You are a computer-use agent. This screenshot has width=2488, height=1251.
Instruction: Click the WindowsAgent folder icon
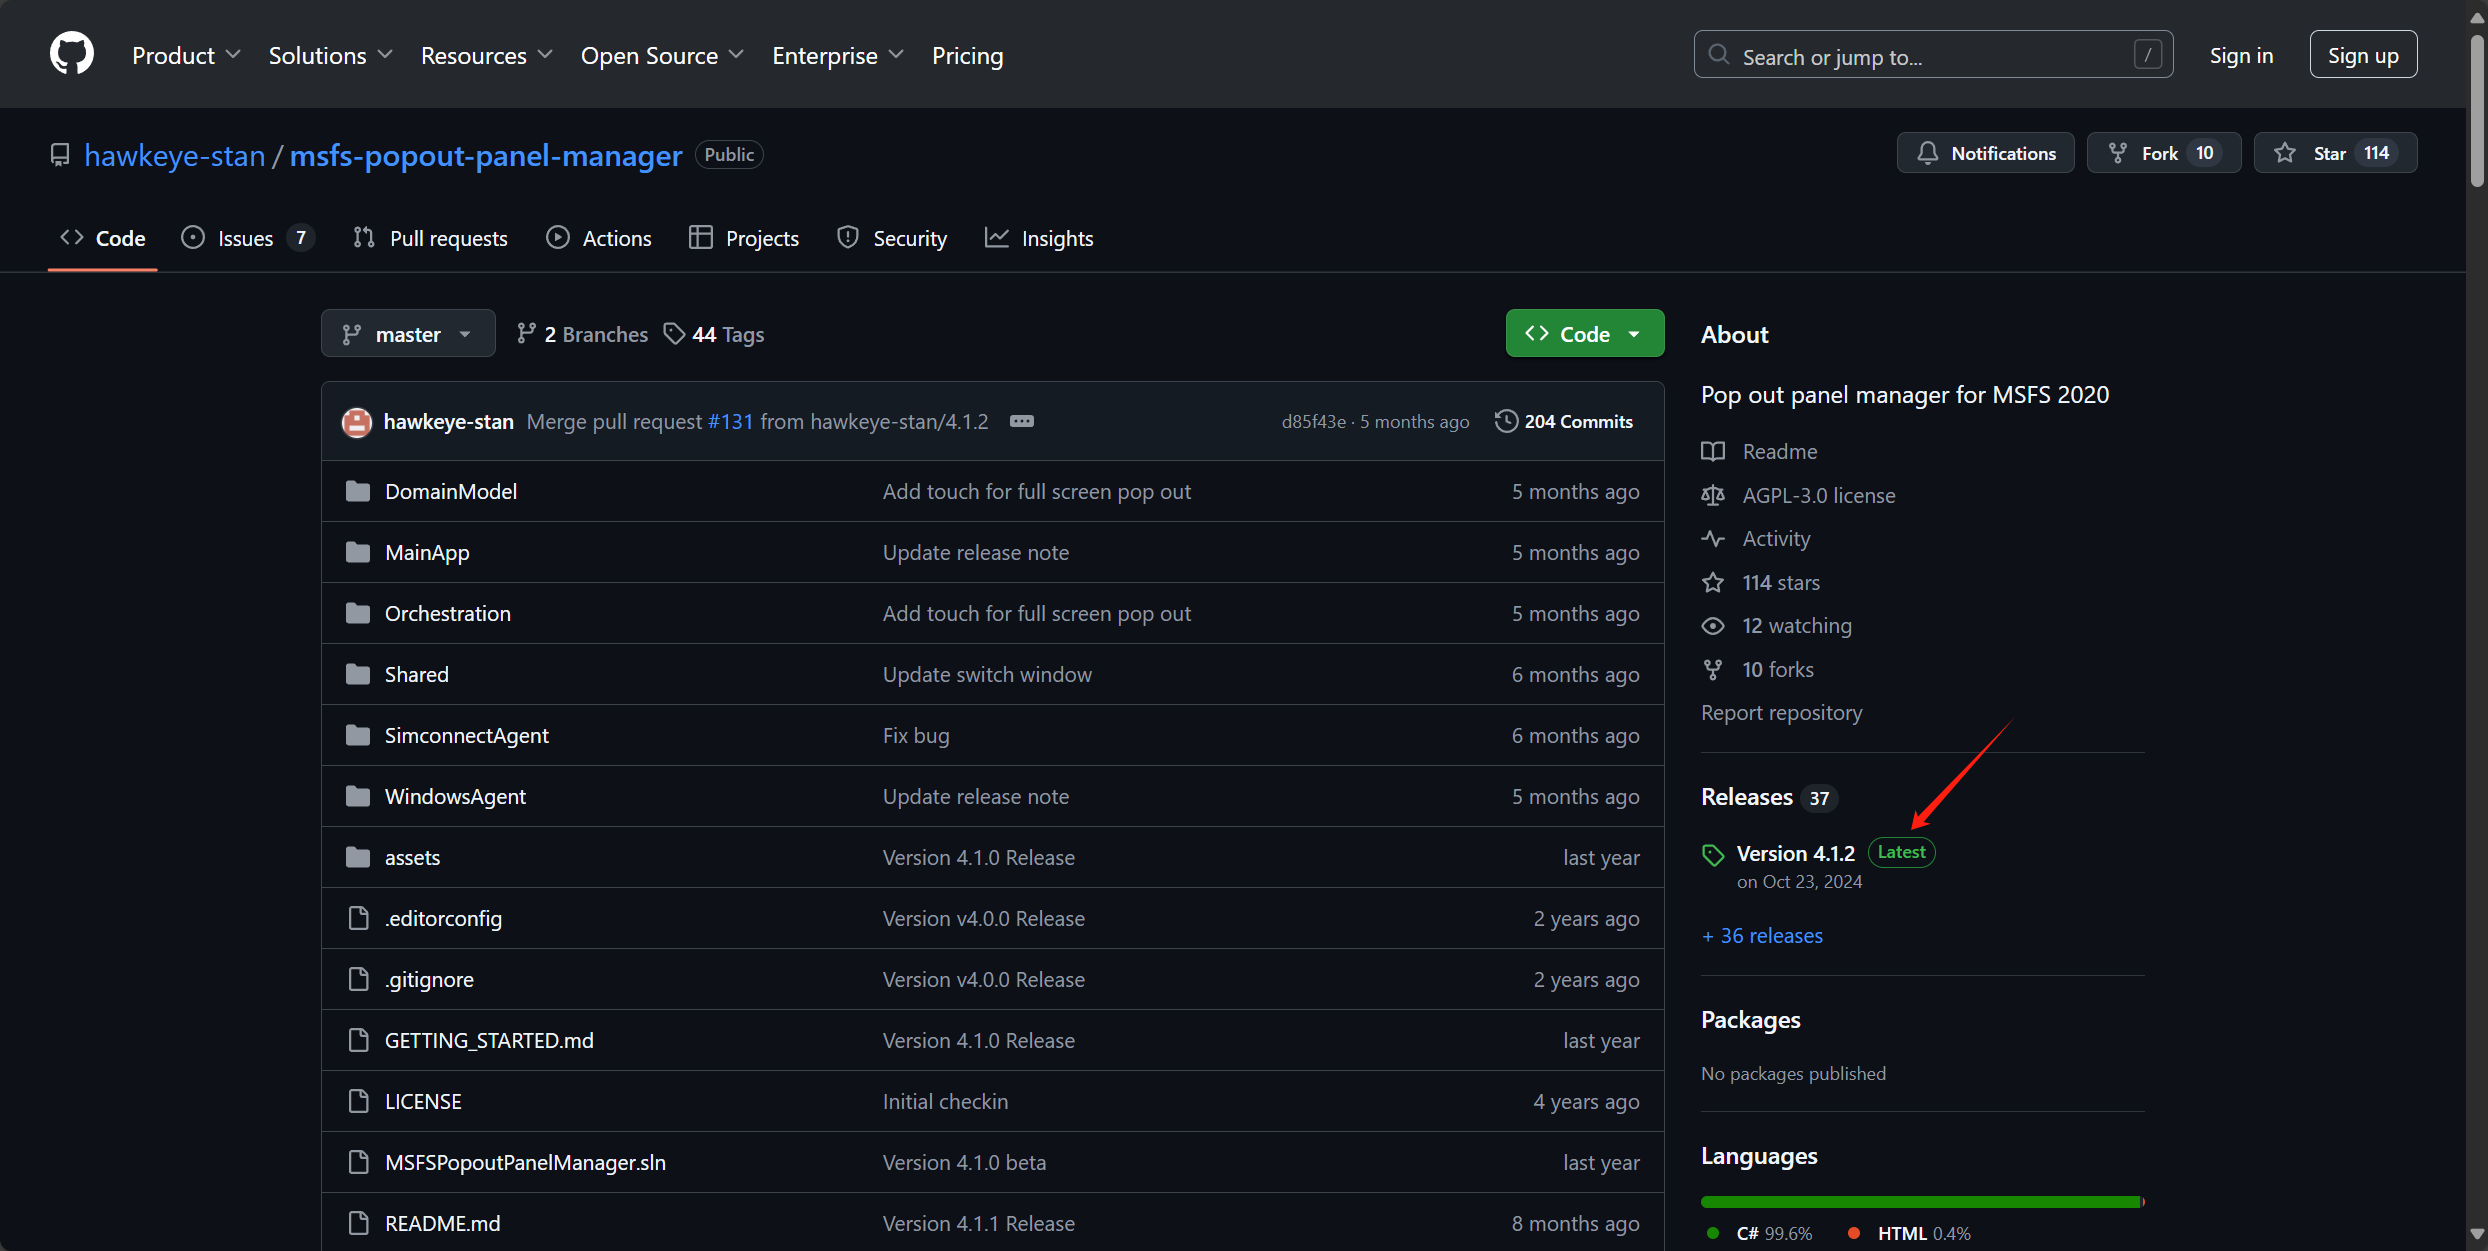357,796
